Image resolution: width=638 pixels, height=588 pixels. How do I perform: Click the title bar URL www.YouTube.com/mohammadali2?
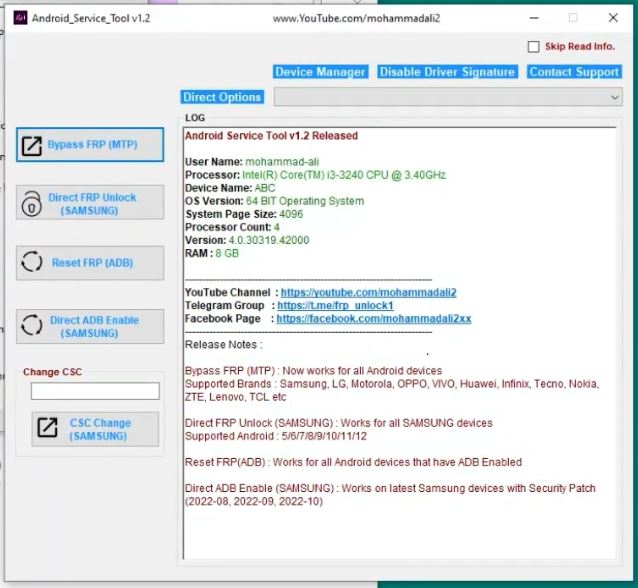[x=356, y=18]
